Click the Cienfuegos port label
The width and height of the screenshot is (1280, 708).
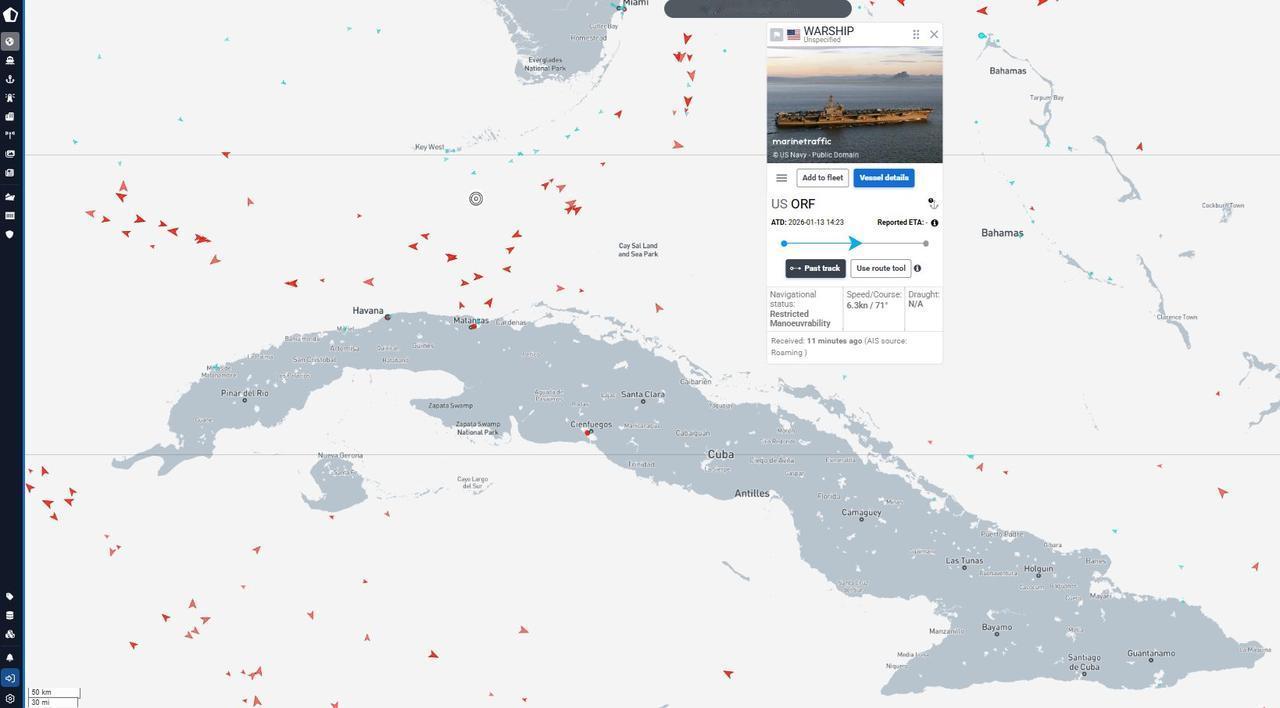(591, 425)
